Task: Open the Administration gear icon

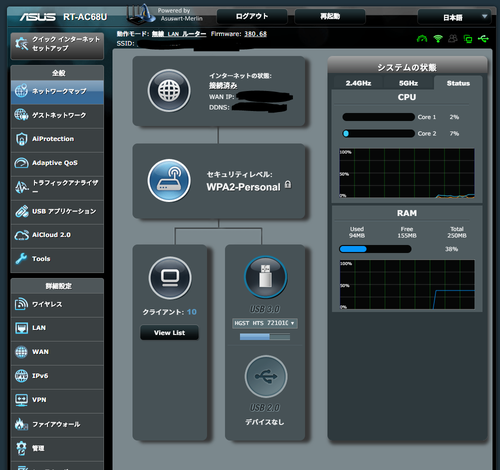Action: pos(21,448)
